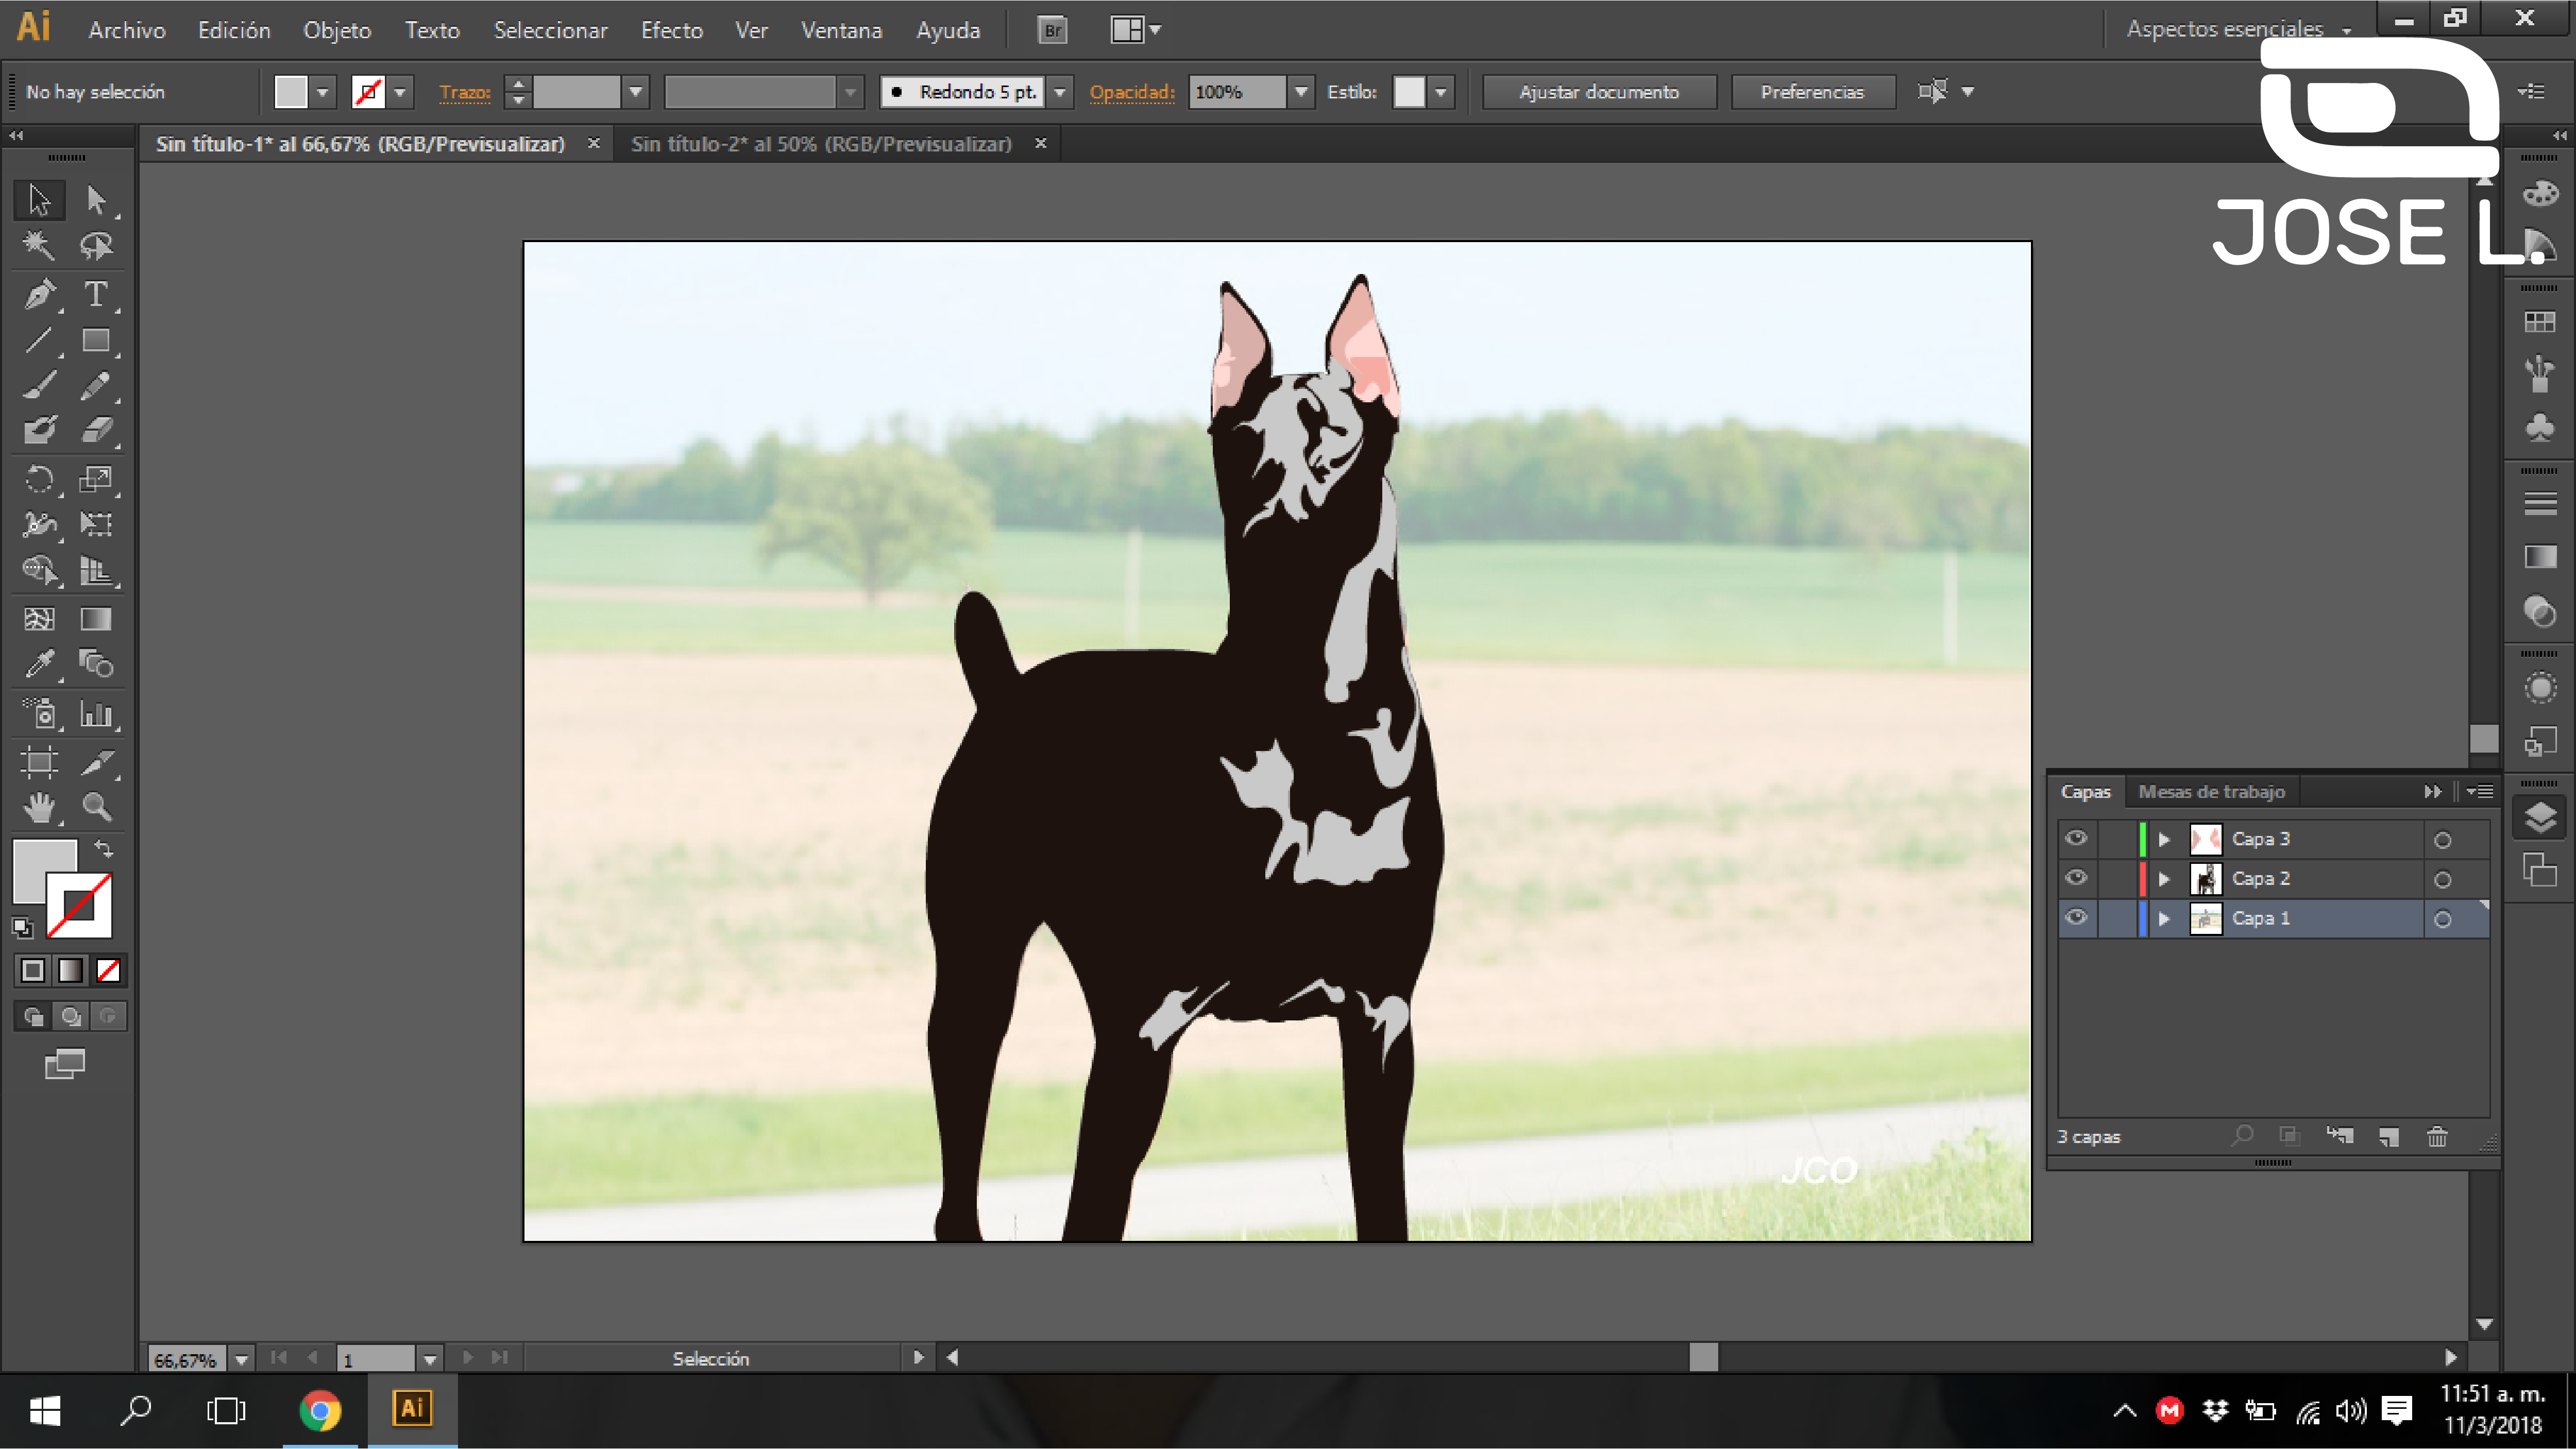Select the Blend tool
The height and width of the screenshot is (1449, 2576).
point(96,664)
